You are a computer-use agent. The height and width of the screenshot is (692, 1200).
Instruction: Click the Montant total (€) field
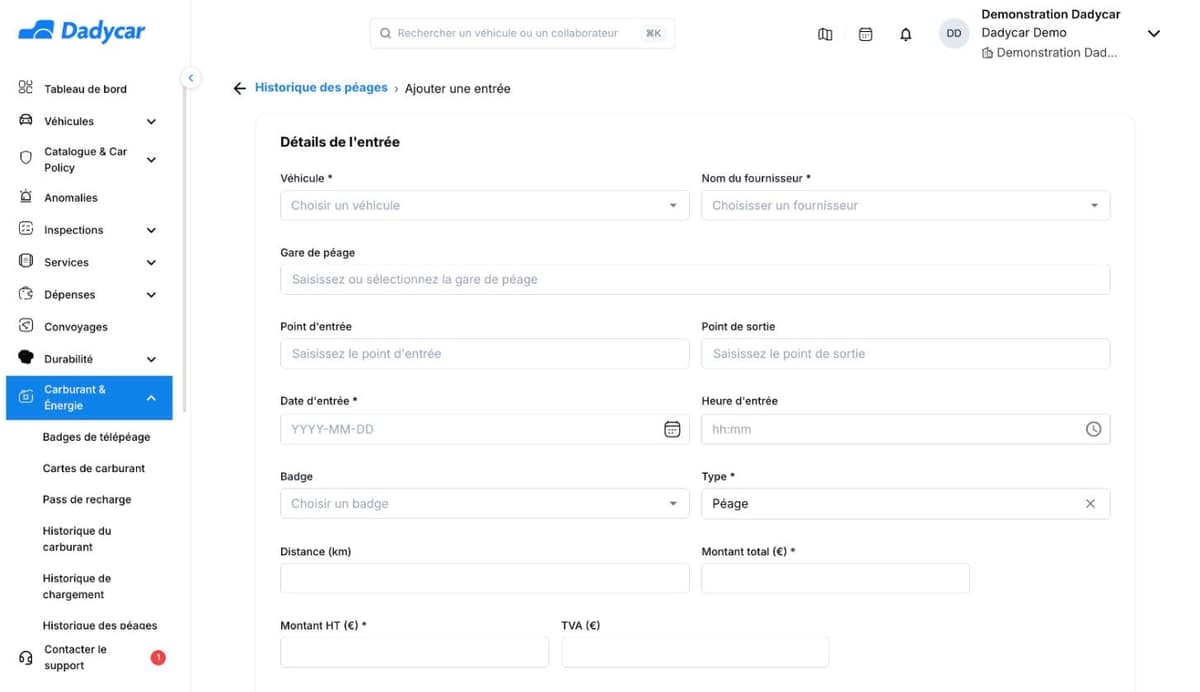pos(835,578)
